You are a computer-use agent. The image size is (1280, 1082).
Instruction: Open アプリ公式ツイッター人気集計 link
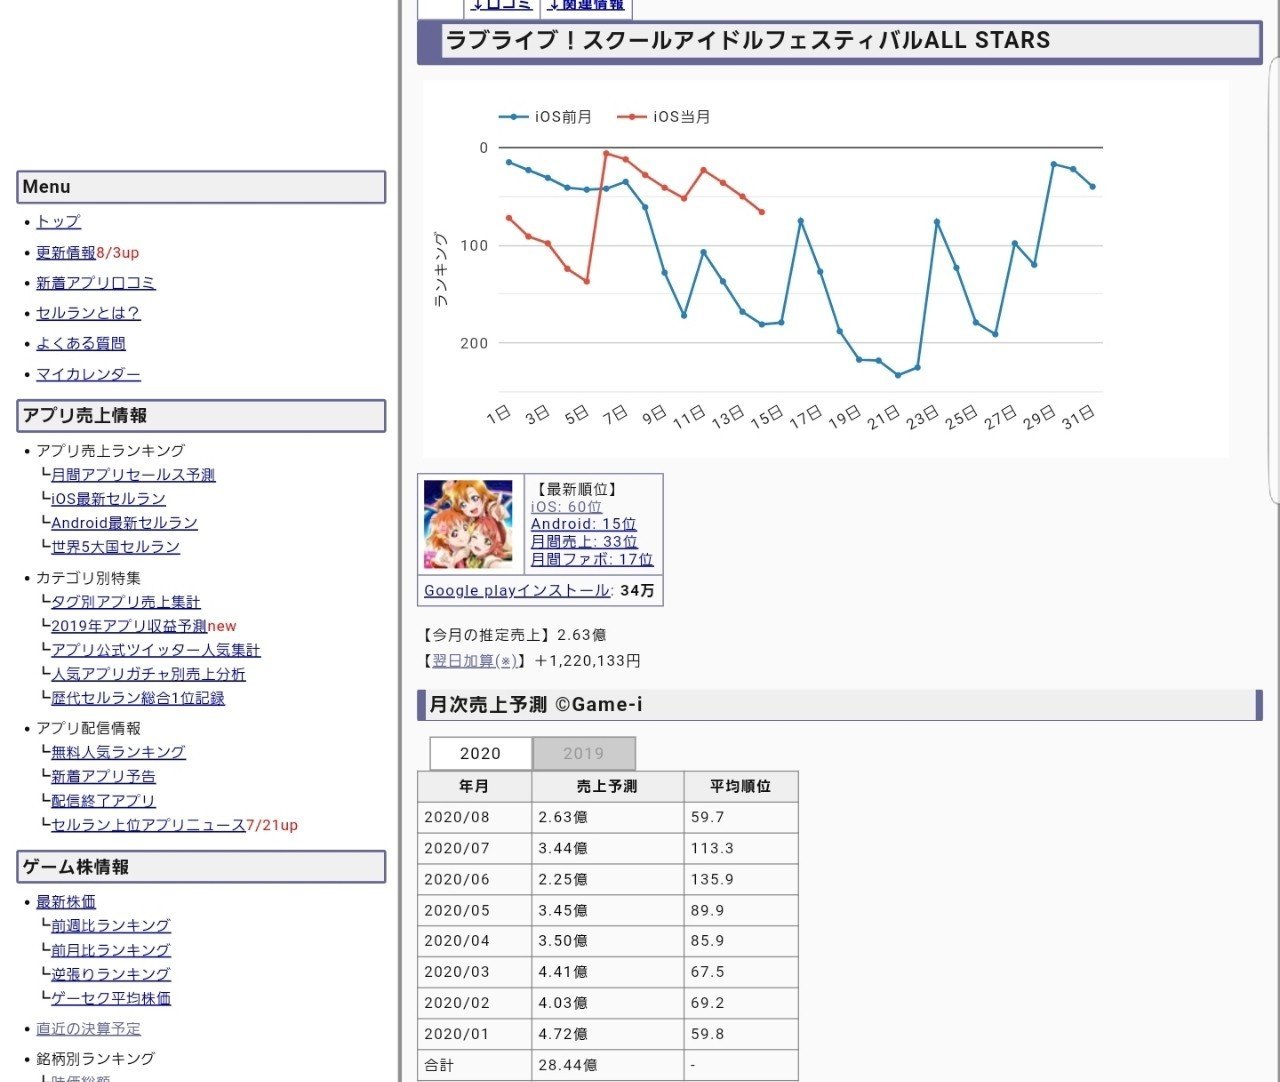pyautogui.click(x=155, y=650)
